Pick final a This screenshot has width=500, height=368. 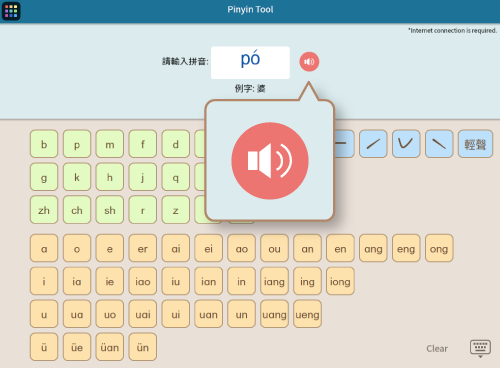[44, 248]
